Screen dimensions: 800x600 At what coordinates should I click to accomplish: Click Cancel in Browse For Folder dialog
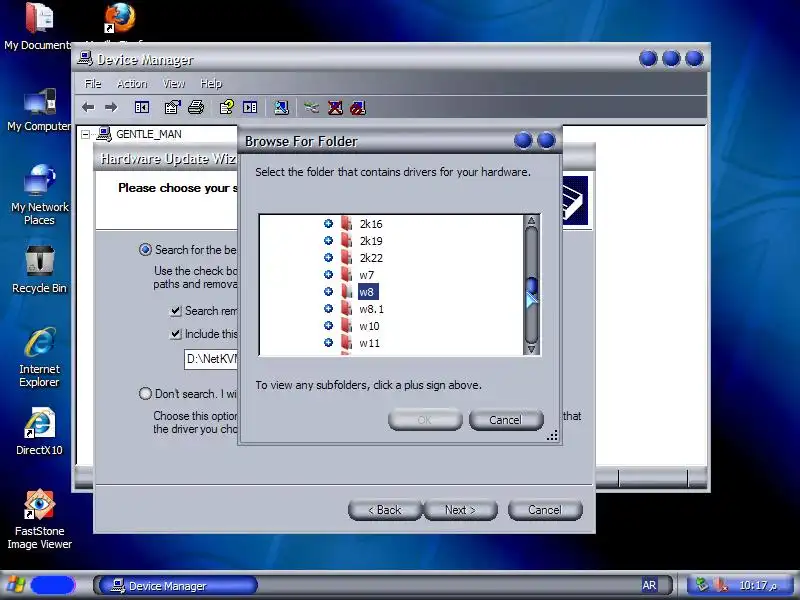coord(506,419)
